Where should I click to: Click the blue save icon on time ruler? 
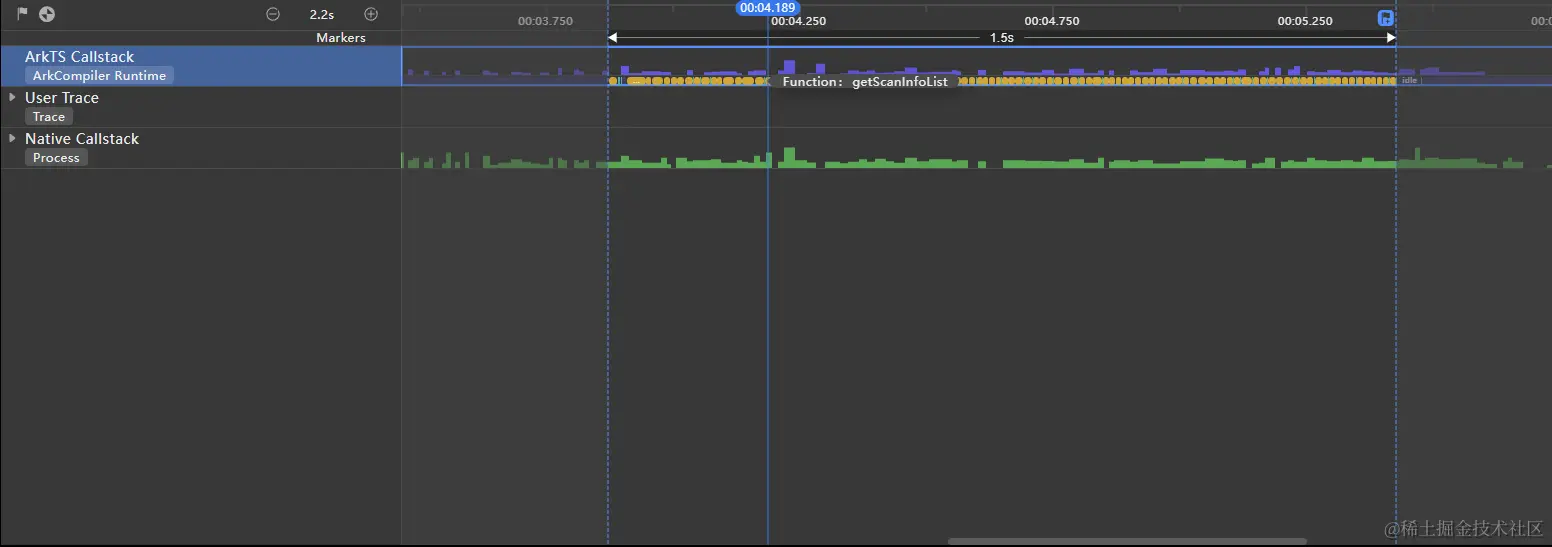[x=1386, y=18]
